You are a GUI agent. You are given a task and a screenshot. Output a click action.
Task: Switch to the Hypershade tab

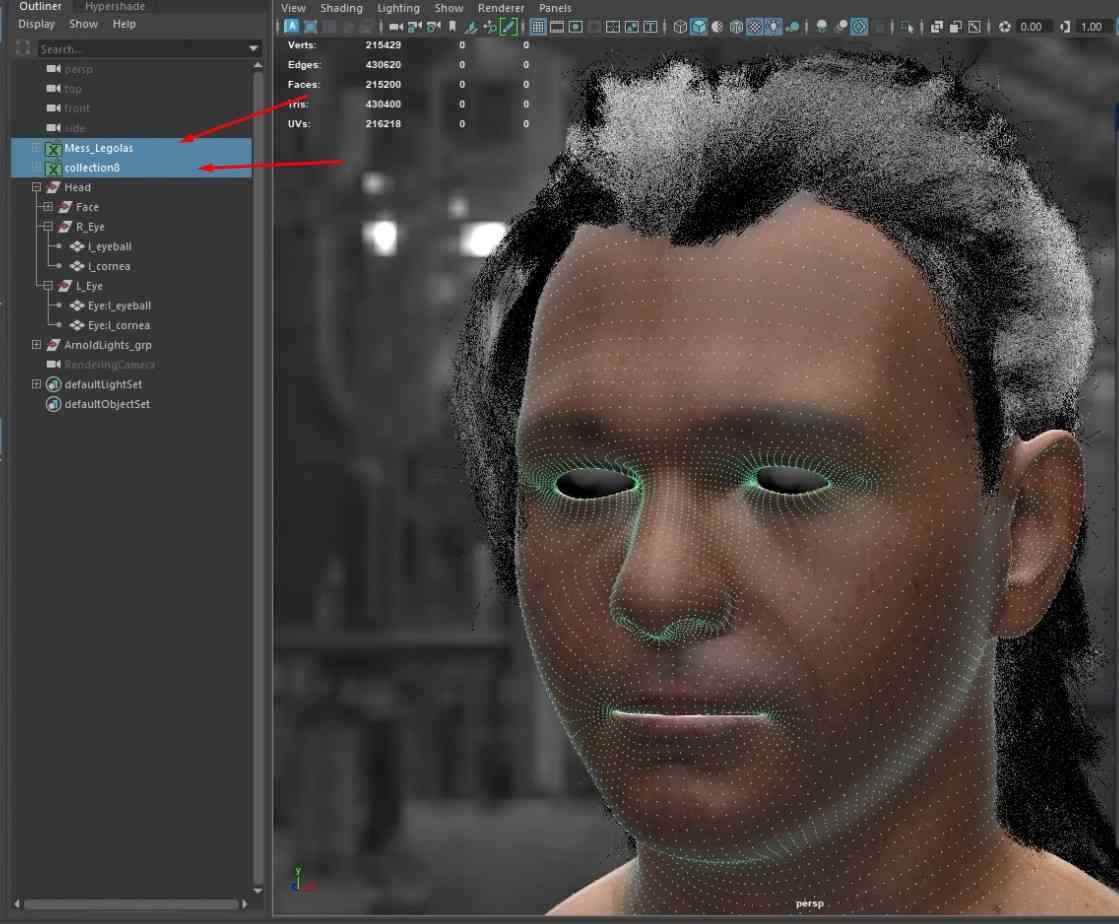(x=115, y=6)
